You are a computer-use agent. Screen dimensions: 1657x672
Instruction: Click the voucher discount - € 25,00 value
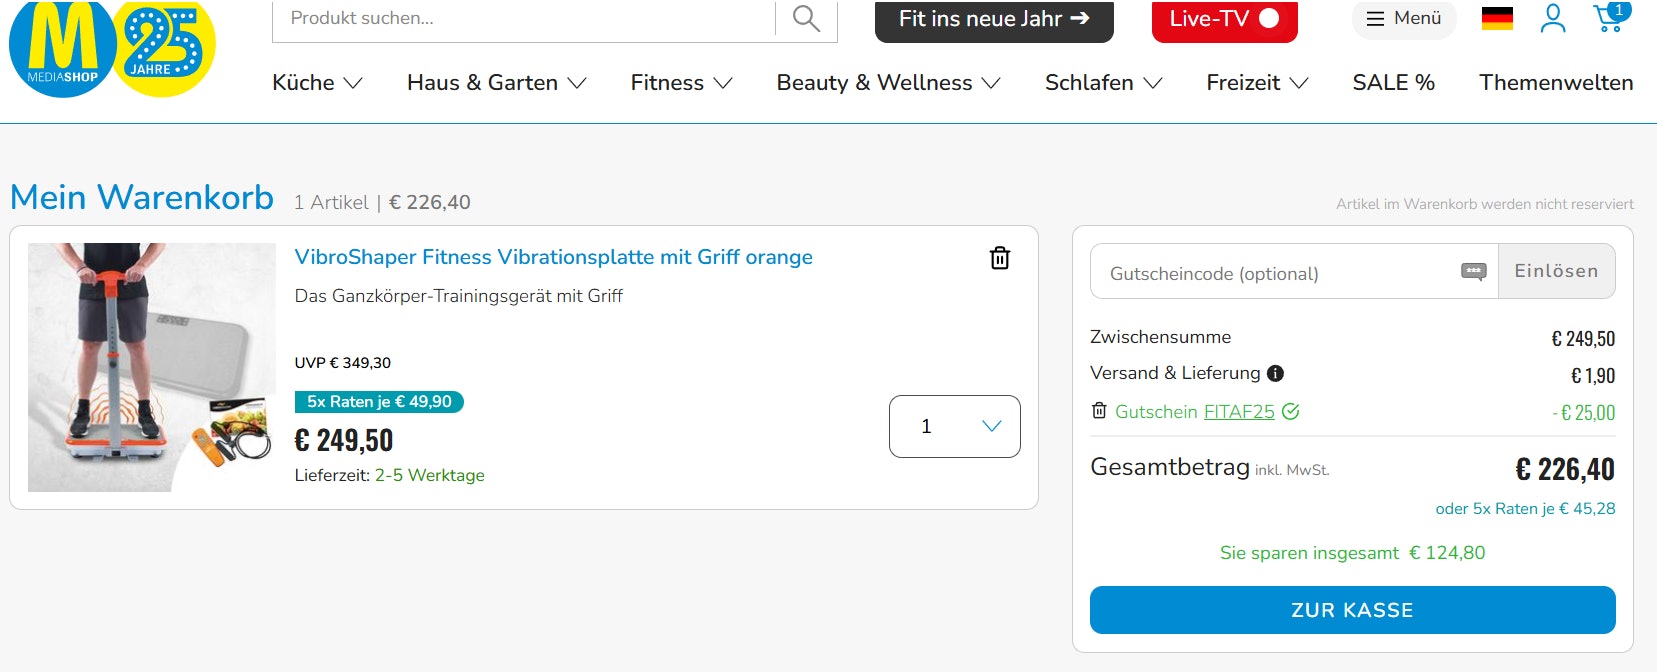[1584, 413]
